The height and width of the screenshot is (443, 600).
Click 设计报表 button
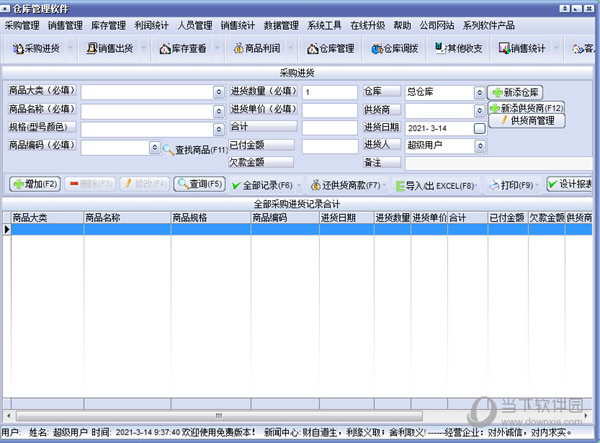(x=569, y=184)
